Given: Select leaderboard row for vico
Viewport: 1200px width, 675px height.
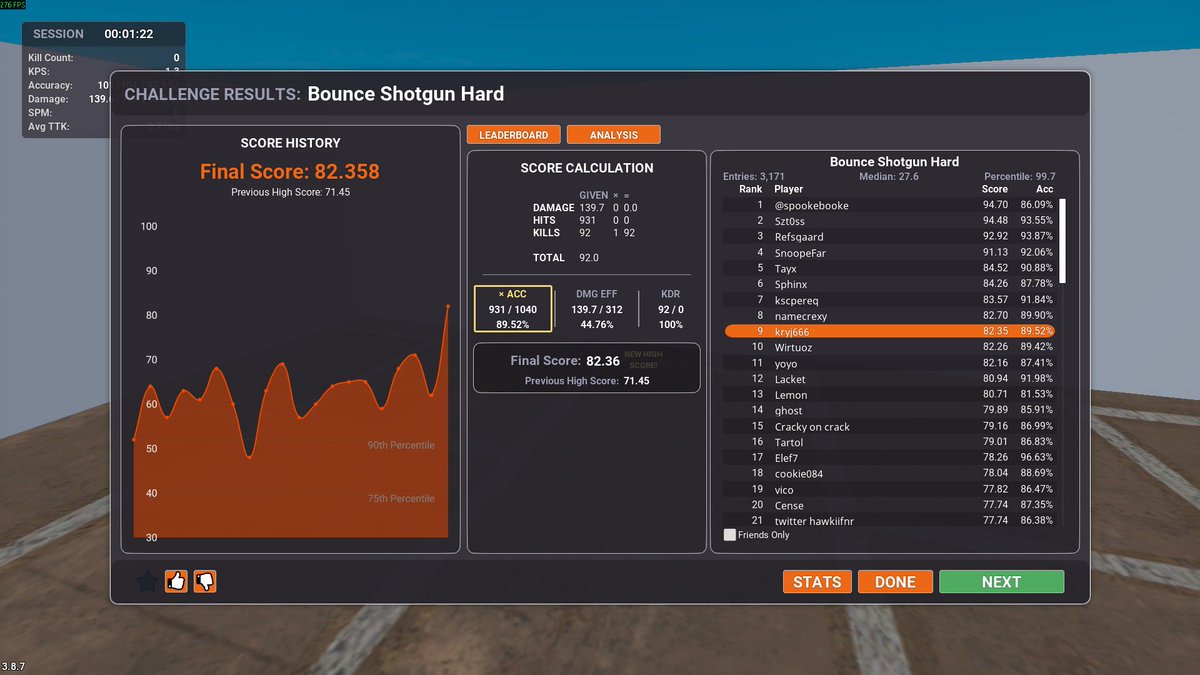Looking at the screenshot, I should [890, 489].
